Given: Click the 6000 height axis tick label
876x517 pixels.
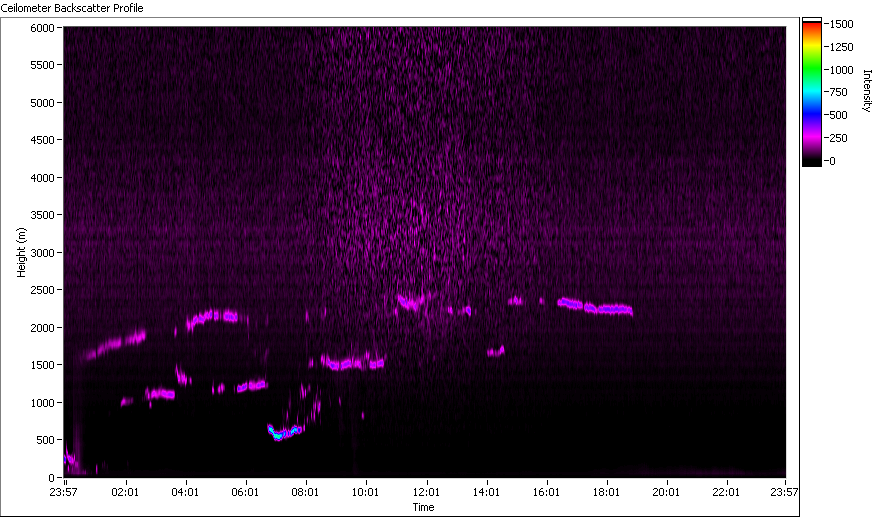Looking at the screenshot, I should tap(42, 28).
